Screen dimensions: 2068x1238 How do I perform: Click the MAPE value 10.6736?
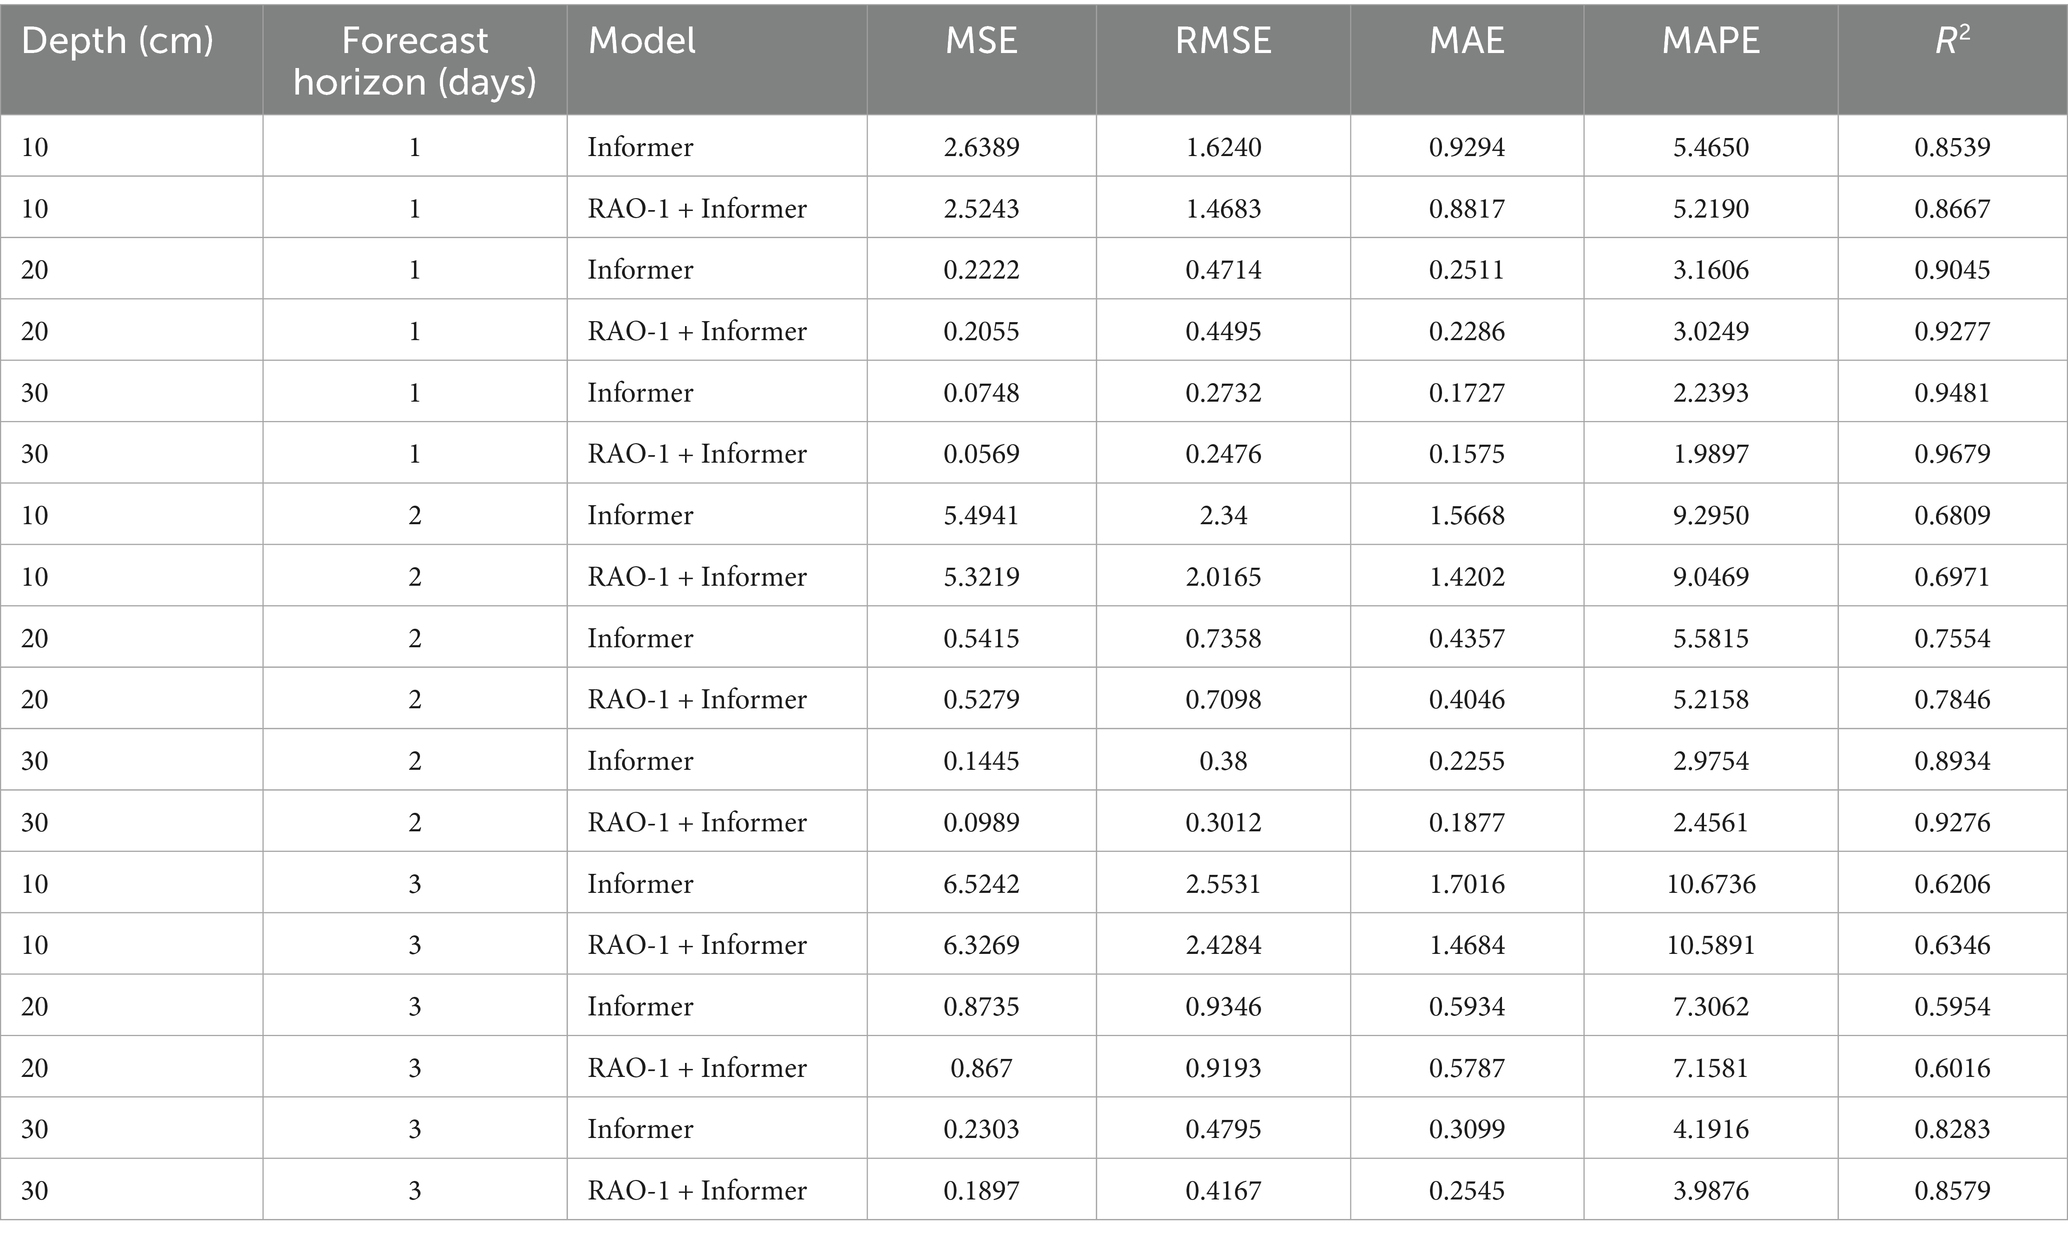tap(1710, 884)
